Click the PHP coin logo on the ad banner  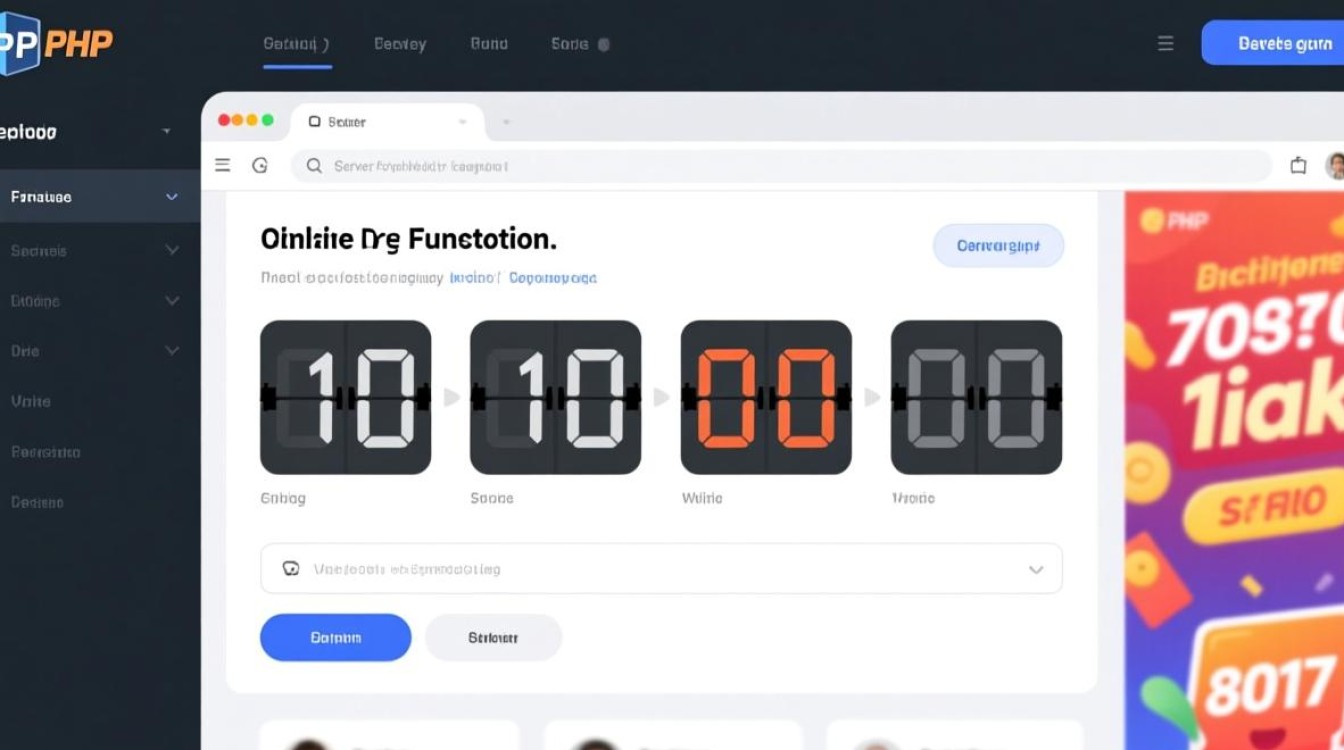1151,220
